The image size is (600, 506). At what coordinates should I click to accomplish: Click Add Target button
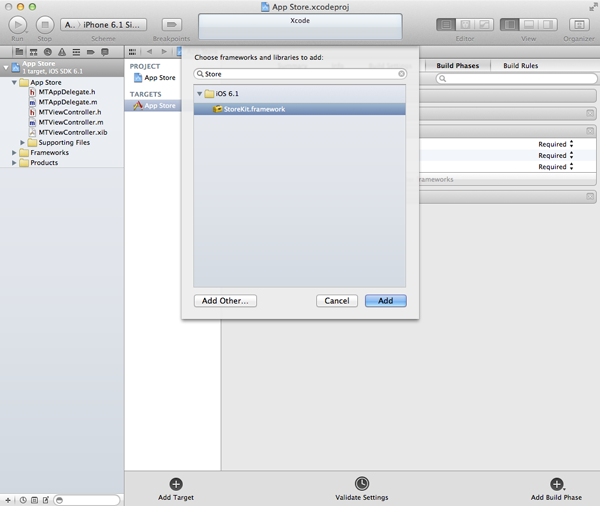(x=176, y=490)
